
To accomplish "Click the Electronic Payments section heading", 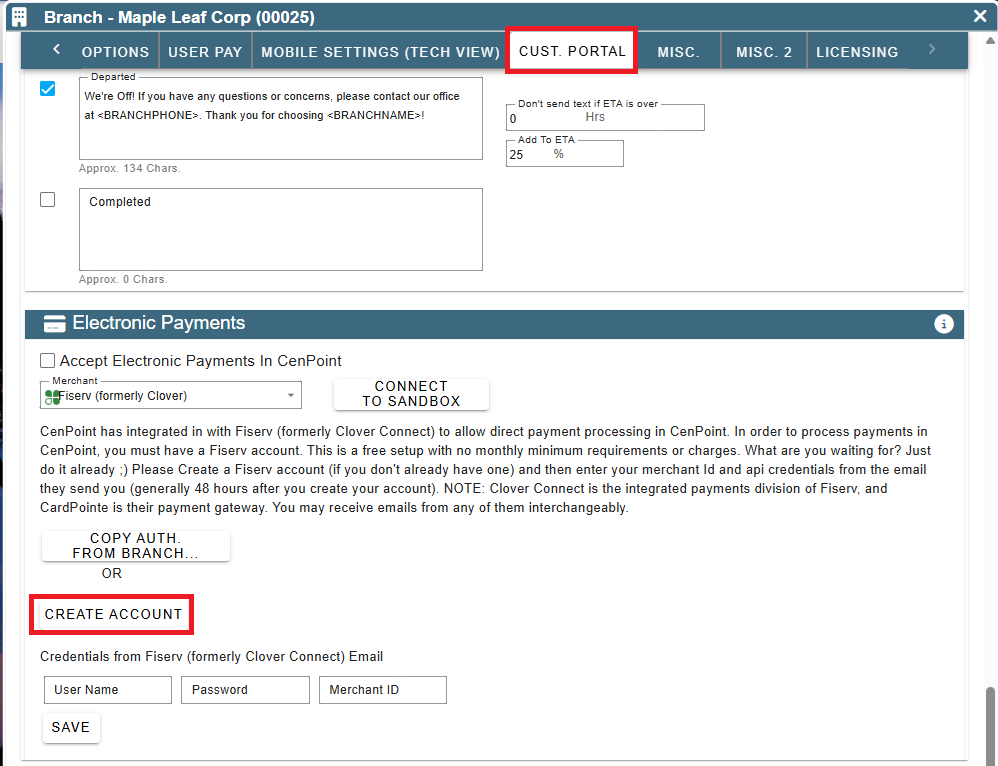I will click(158, 323).
